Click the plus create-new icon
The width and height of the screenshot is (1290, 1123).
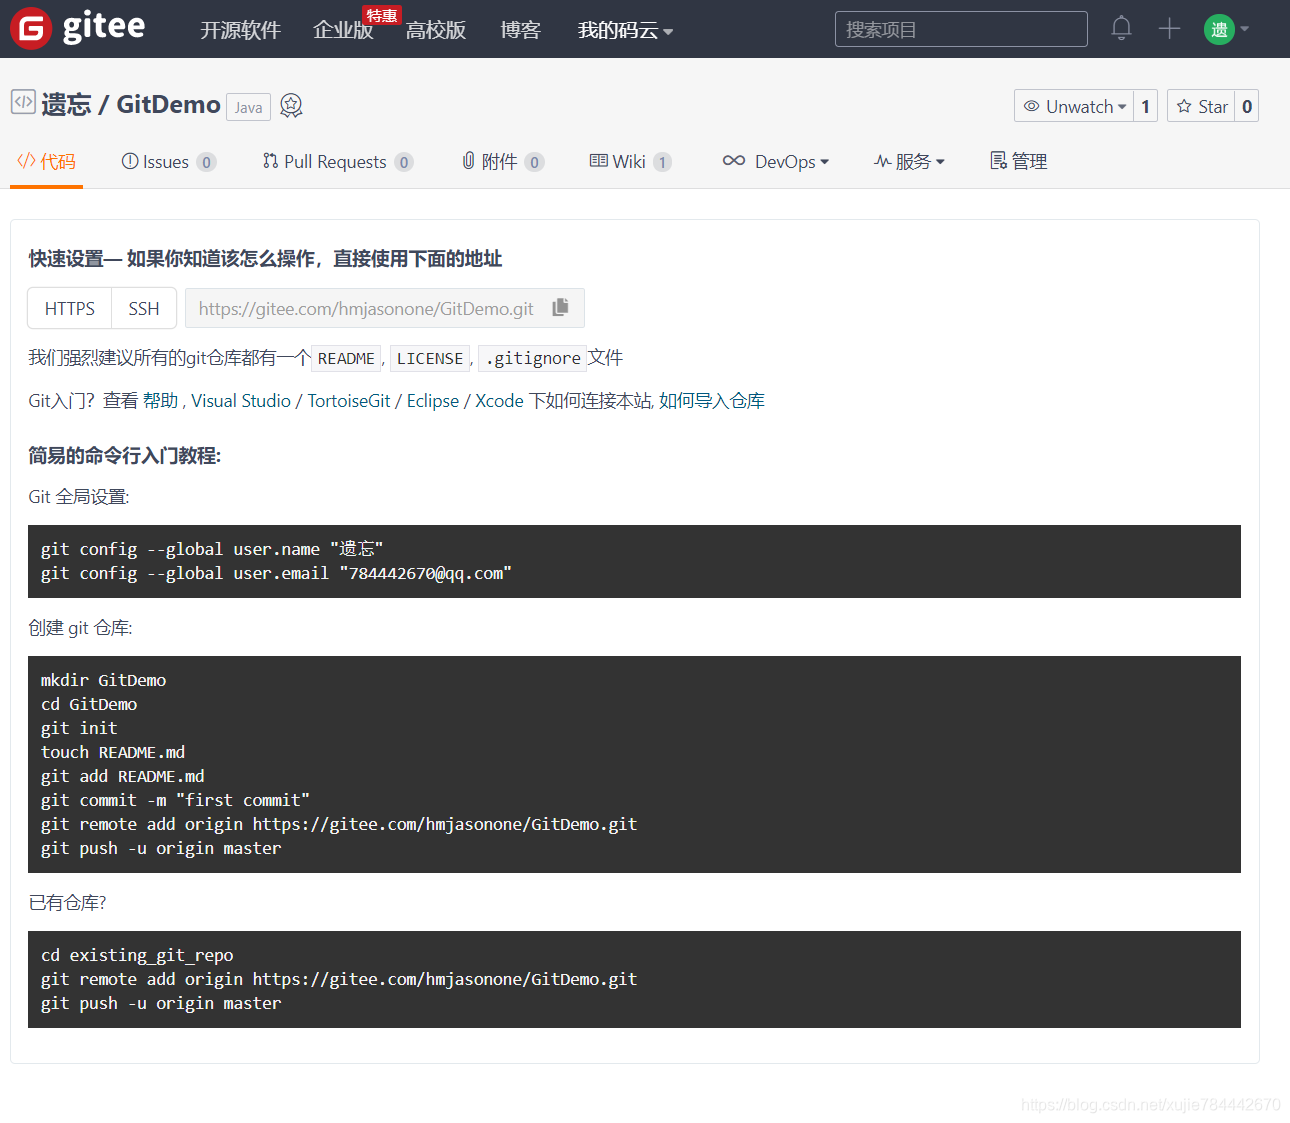[x=1169, y=28]
